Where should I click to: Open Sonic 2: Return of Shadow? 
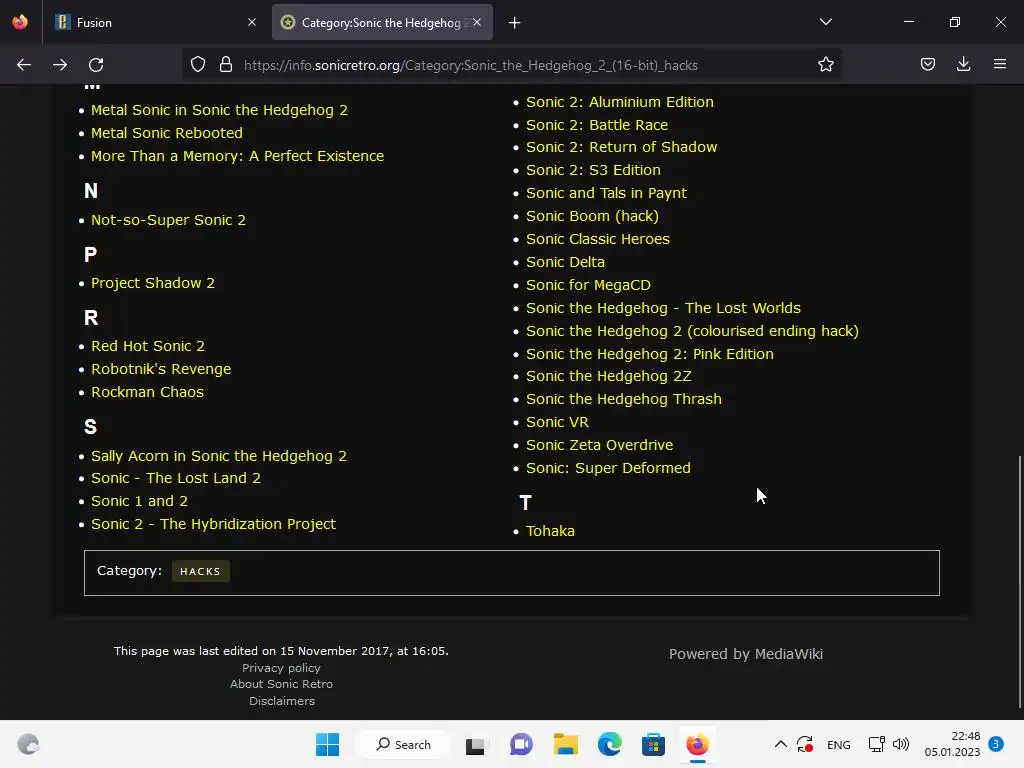[622, 147]
